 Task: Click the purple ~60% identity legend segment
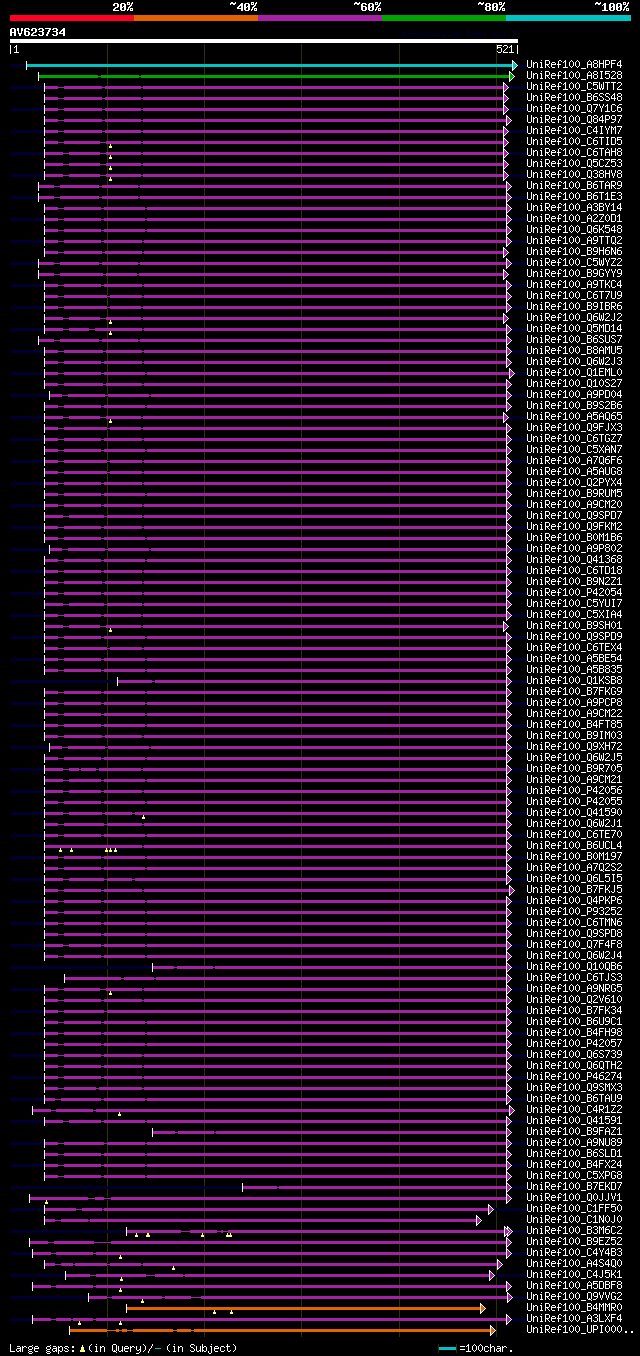point(319,18)
